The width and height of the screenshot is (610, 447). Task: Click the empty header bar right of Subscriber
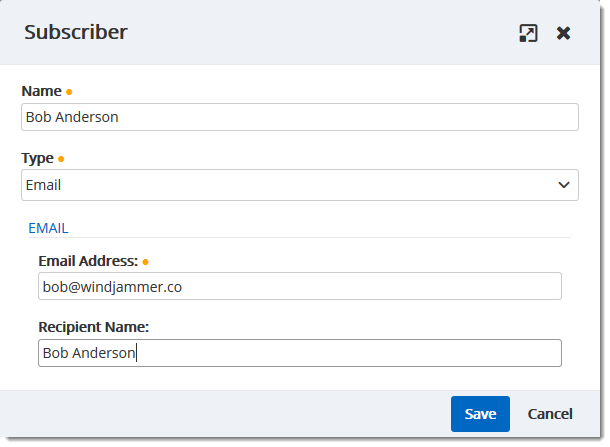tap(320, 32)
